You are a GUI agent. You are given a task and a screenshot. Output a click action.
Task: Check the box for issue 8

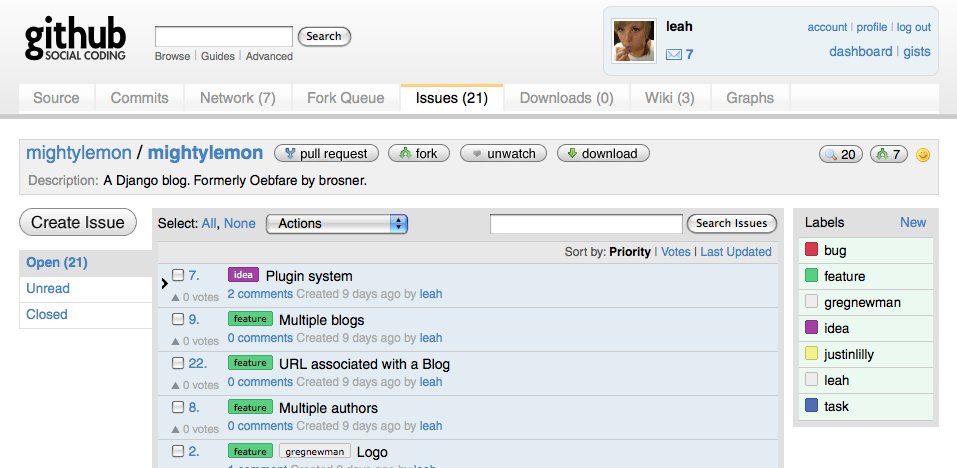click(178, 407)
